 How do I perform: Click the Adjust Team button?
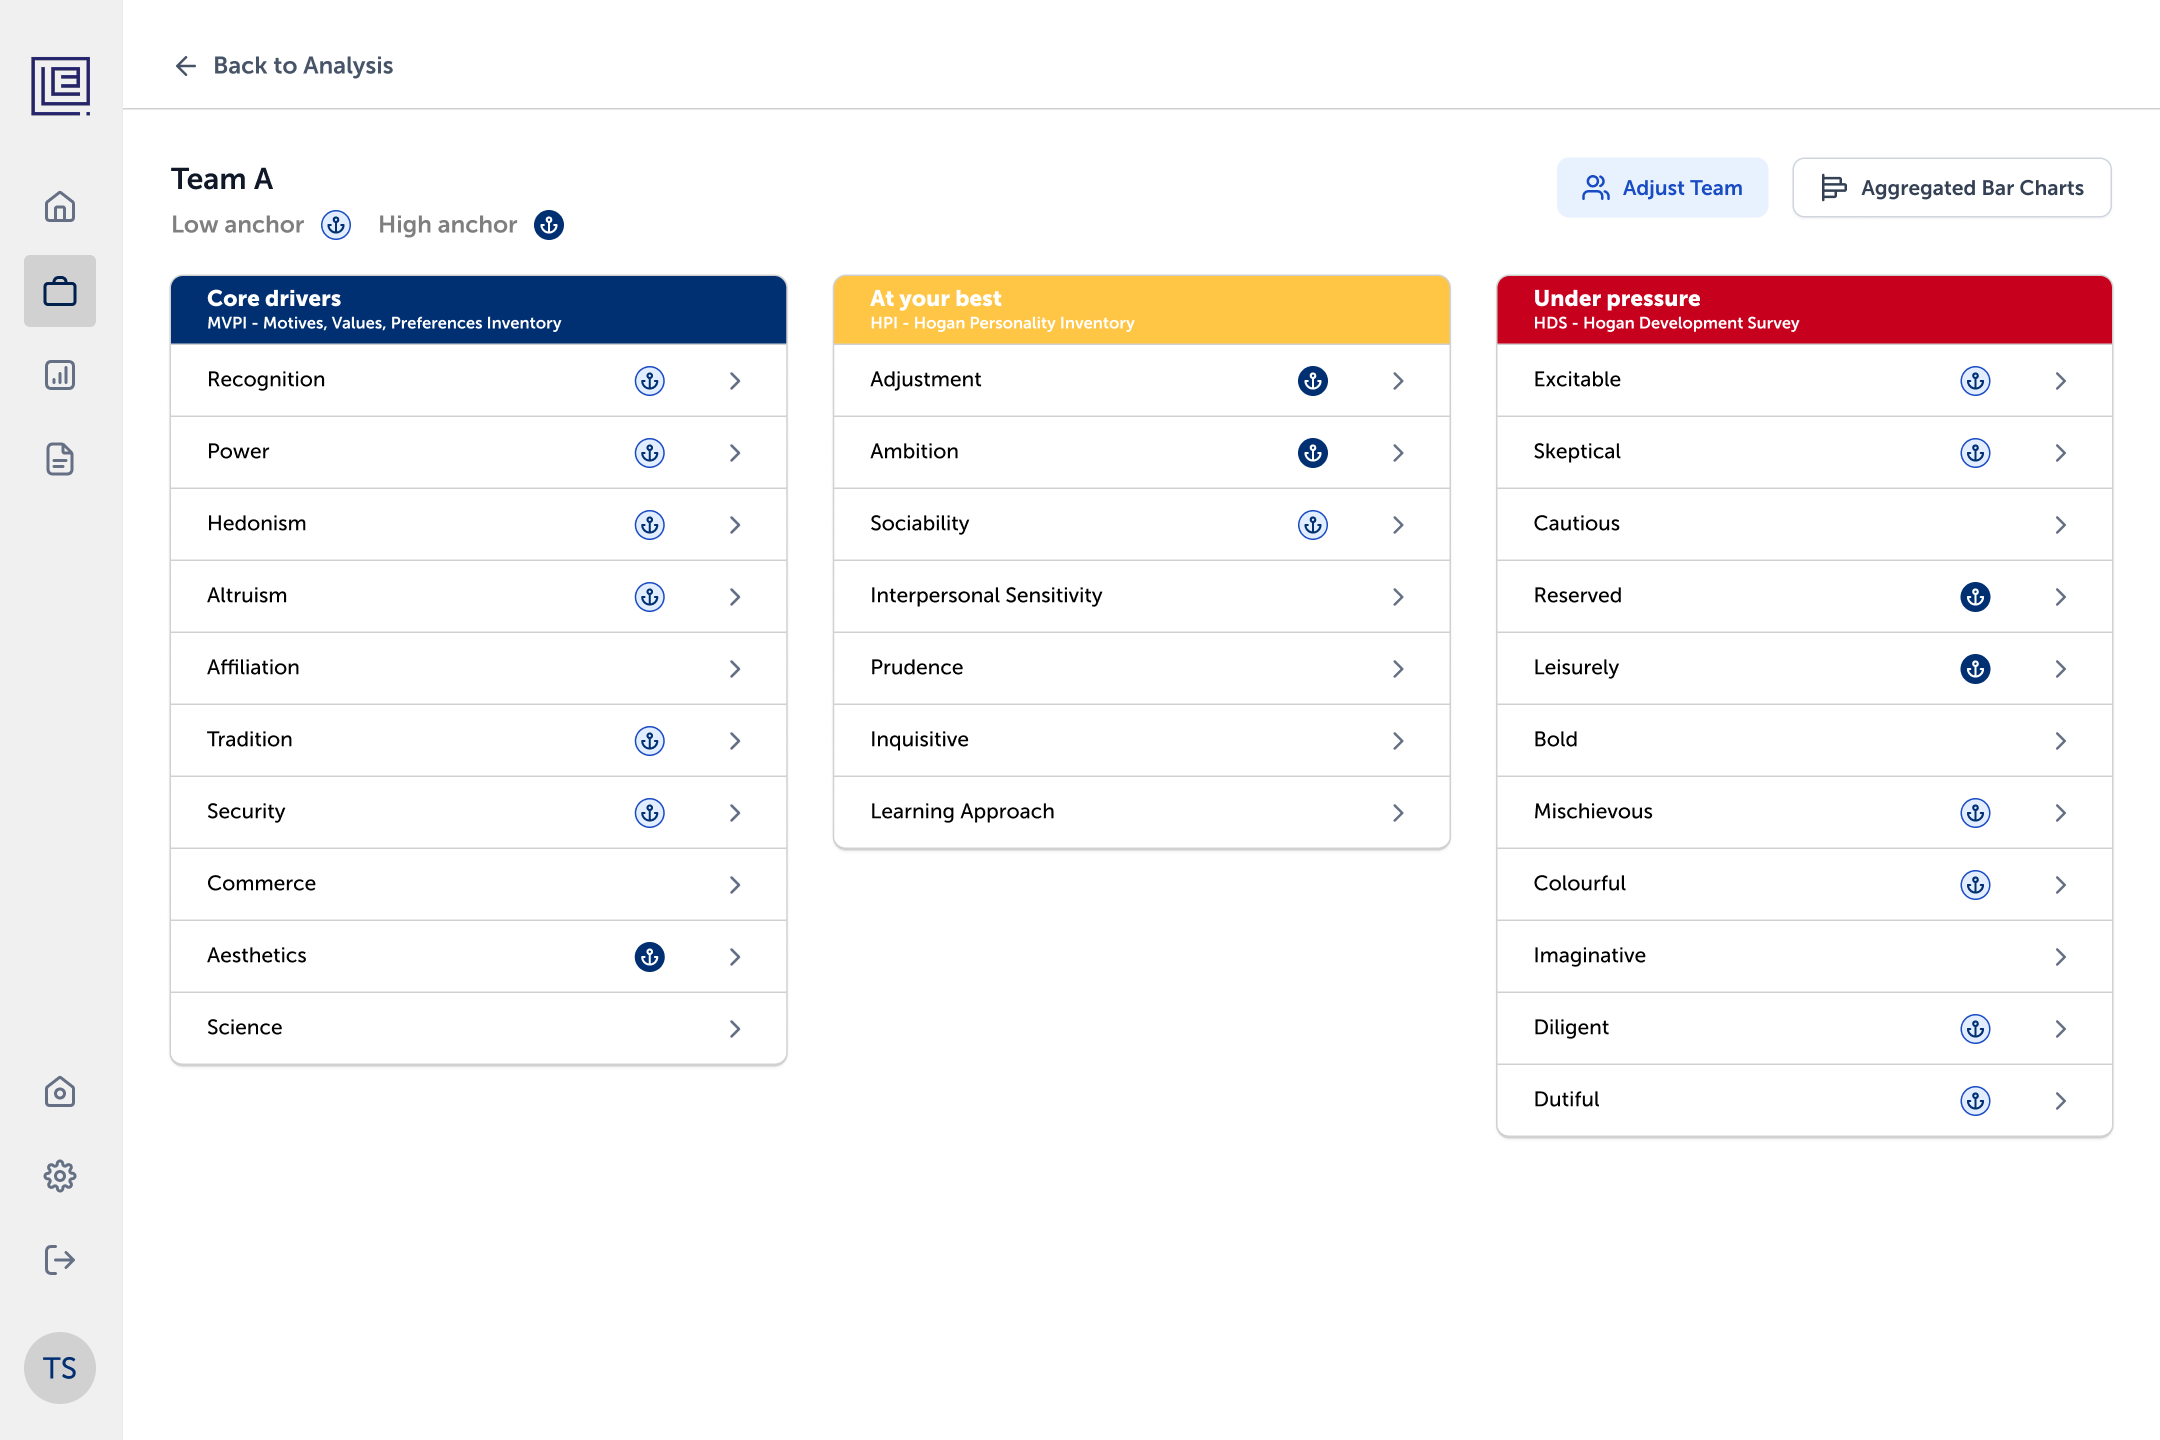pos(1662,187)
